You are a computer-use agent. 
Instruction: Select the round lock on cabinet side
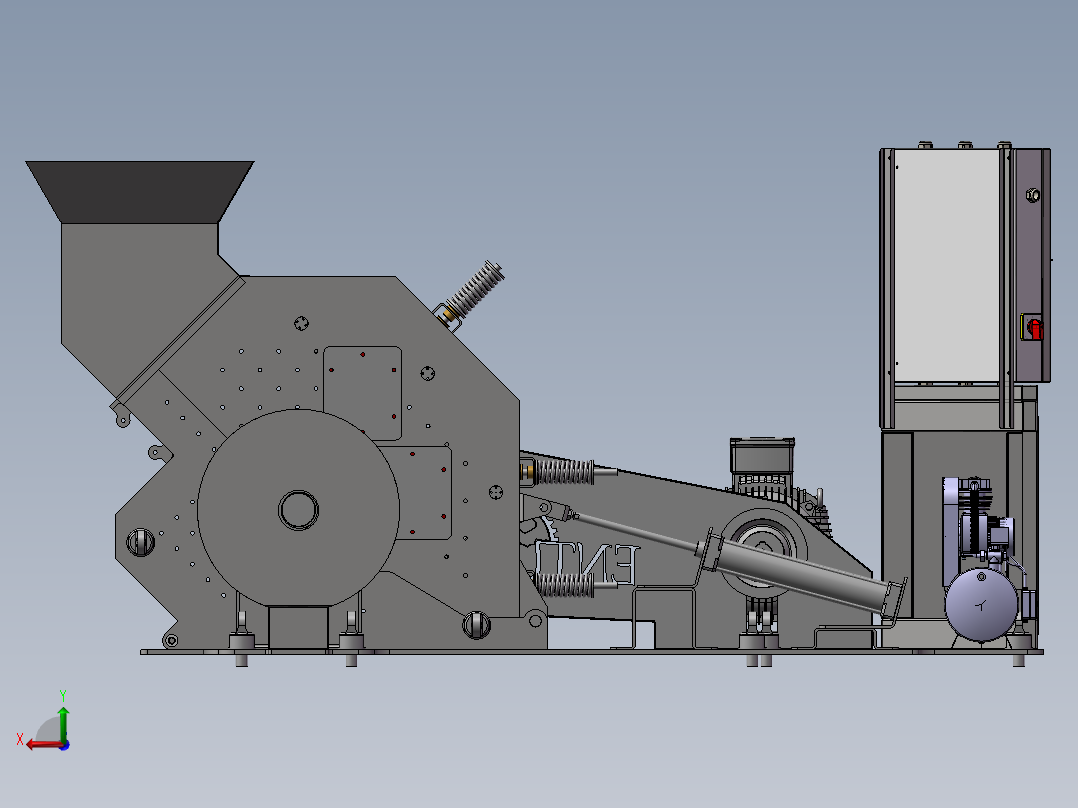(x=1033, y=195)
